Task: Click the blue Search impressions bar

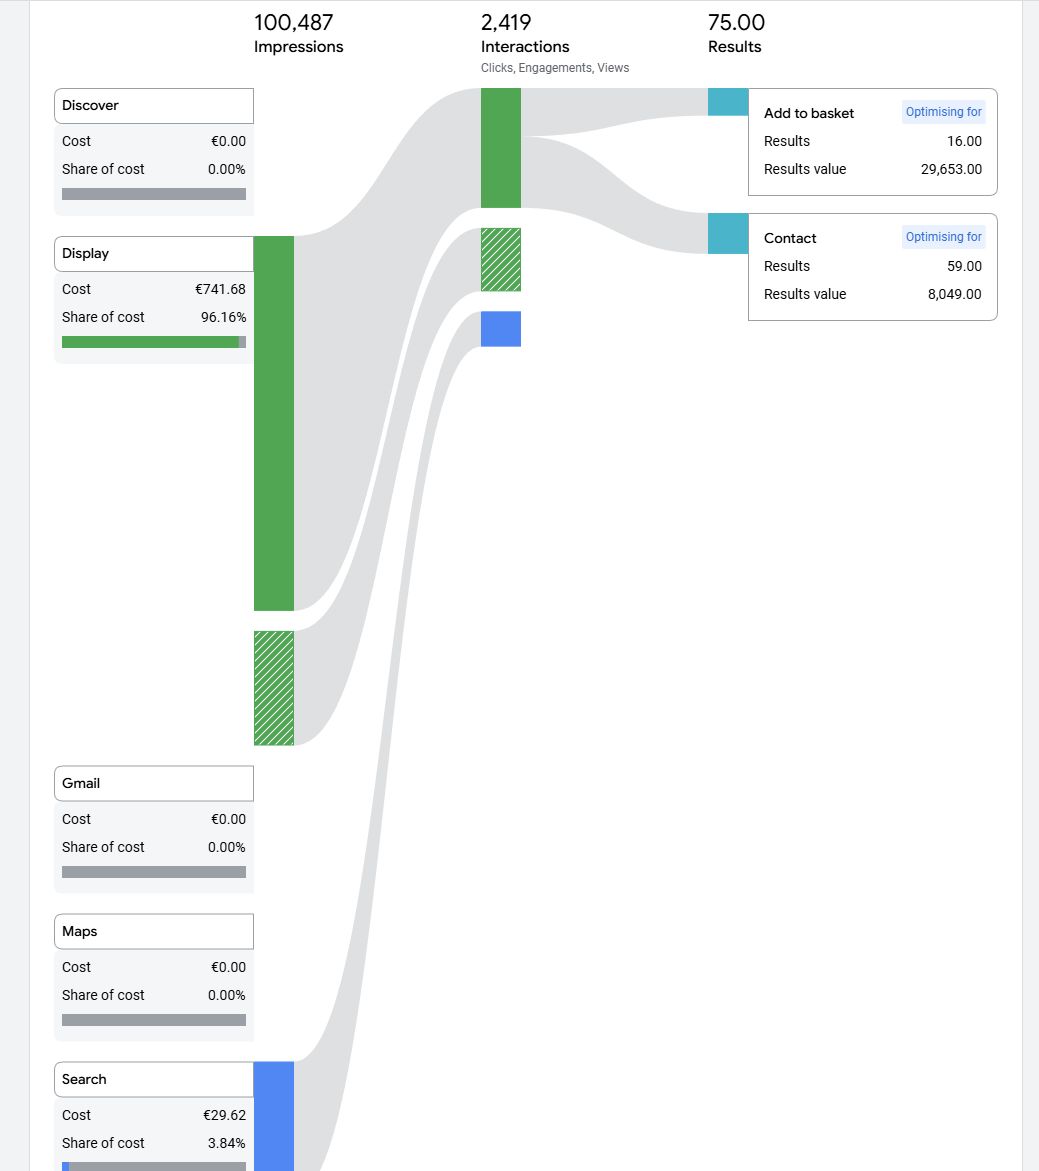Action: 274,1115
